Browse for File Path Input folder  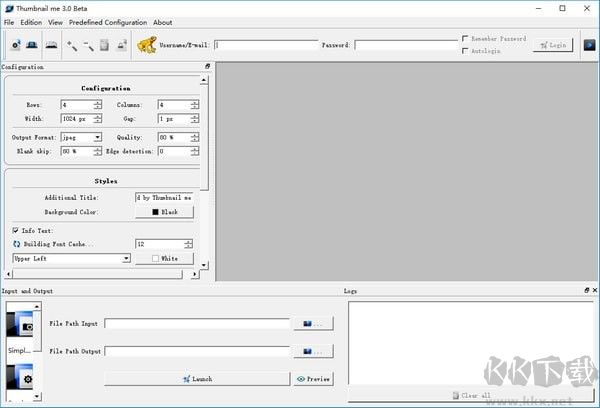[313, 323]
